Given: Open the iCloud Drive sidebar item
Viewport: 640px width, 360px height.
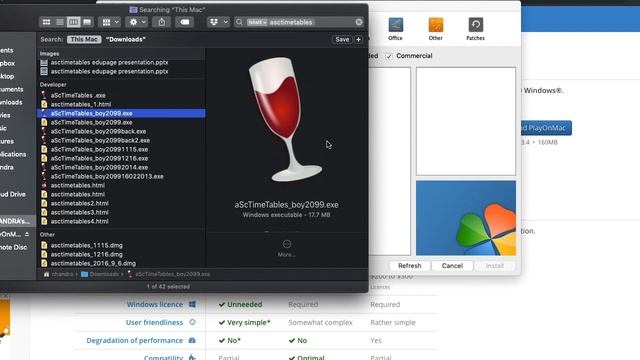Looking at the screenshot, I should coord(13,194).
